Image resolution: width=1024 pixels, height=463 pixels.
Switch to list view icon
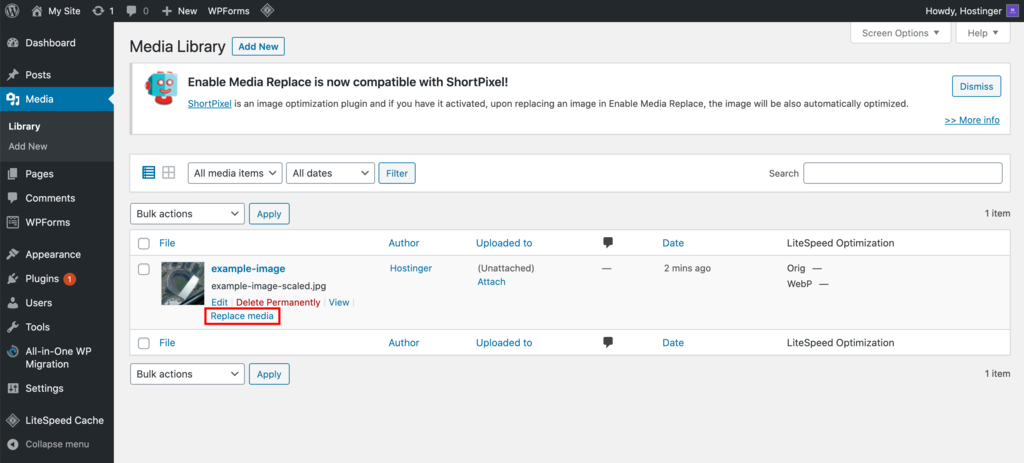click(149, 173)
